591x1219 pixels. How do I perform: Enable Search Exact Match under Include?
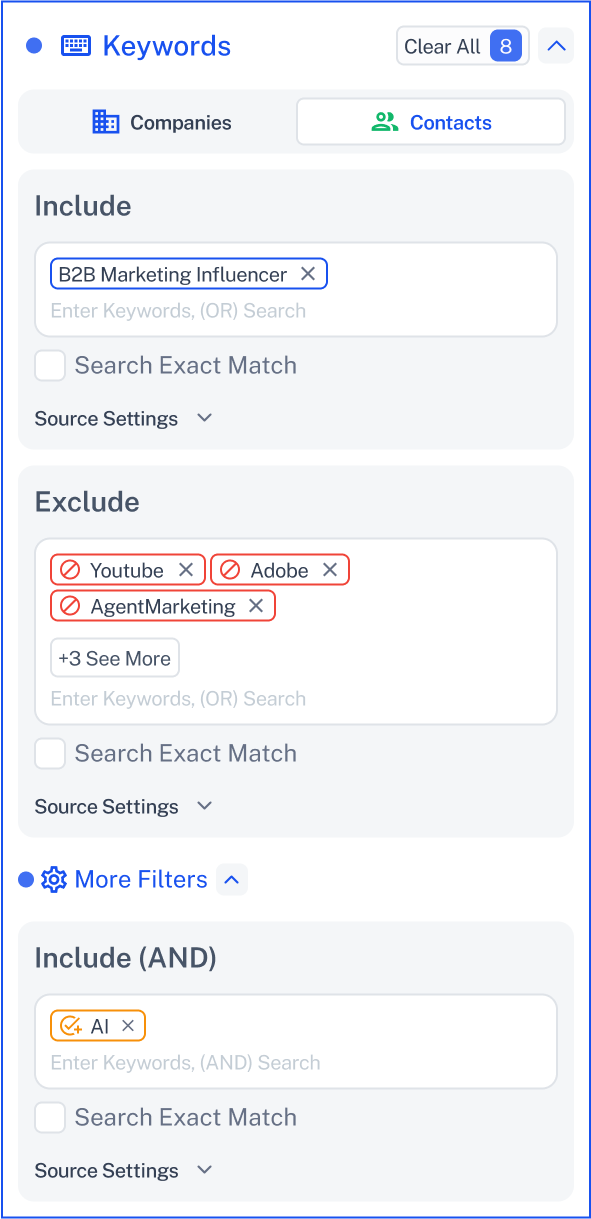50,365
